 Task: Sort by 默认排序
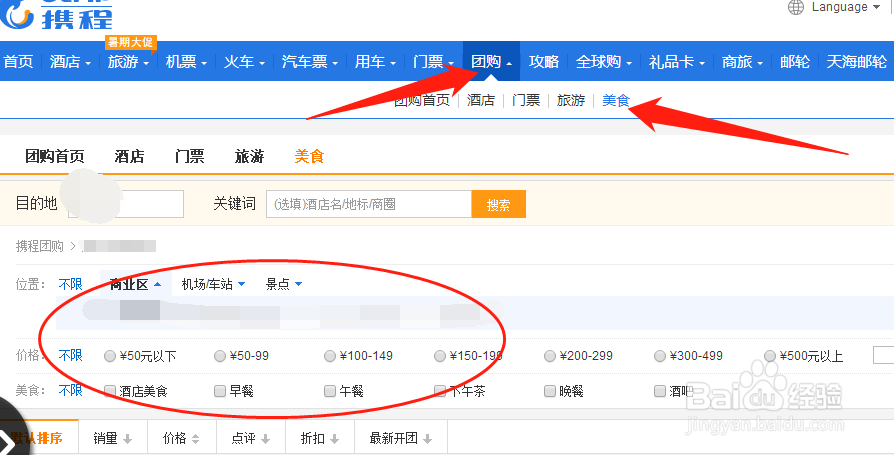pyautogui.click(x=39, y=438)
